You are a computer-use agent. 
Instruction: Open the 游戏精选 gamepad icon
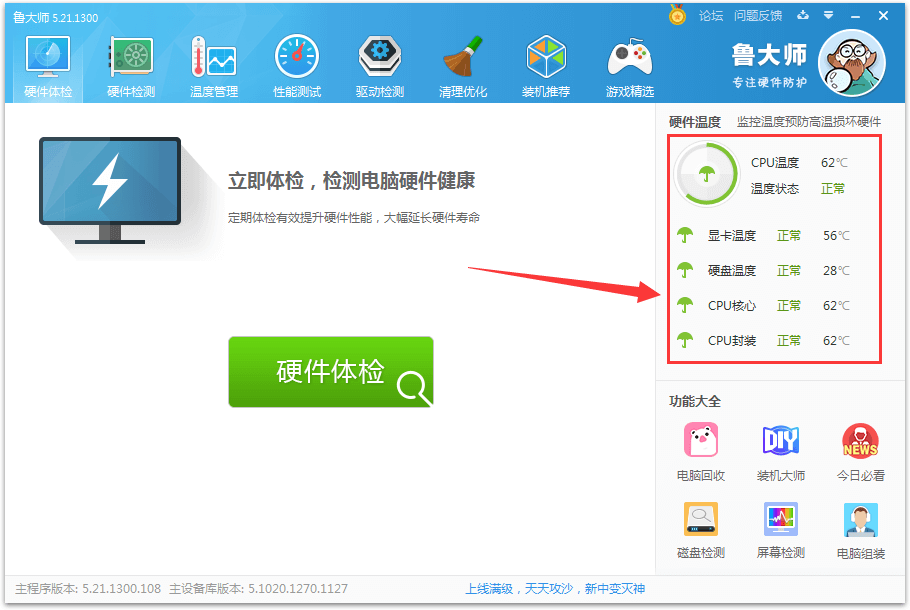pyautogui.click(x=630, y=67)
